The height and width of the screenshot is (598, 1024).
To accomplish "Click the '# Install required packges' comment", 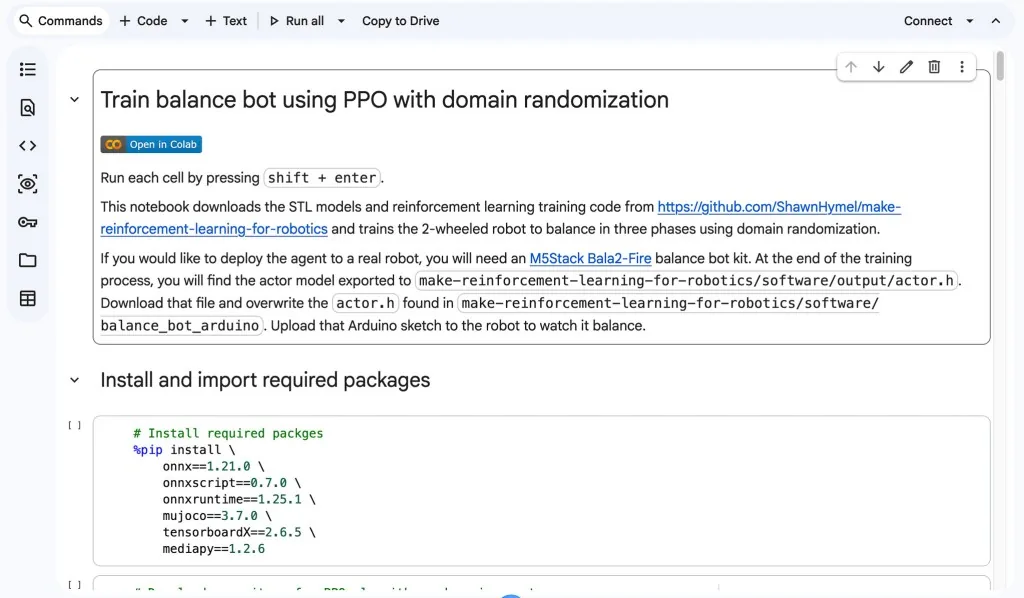I will pyautogui.click(x=228, y=433).
